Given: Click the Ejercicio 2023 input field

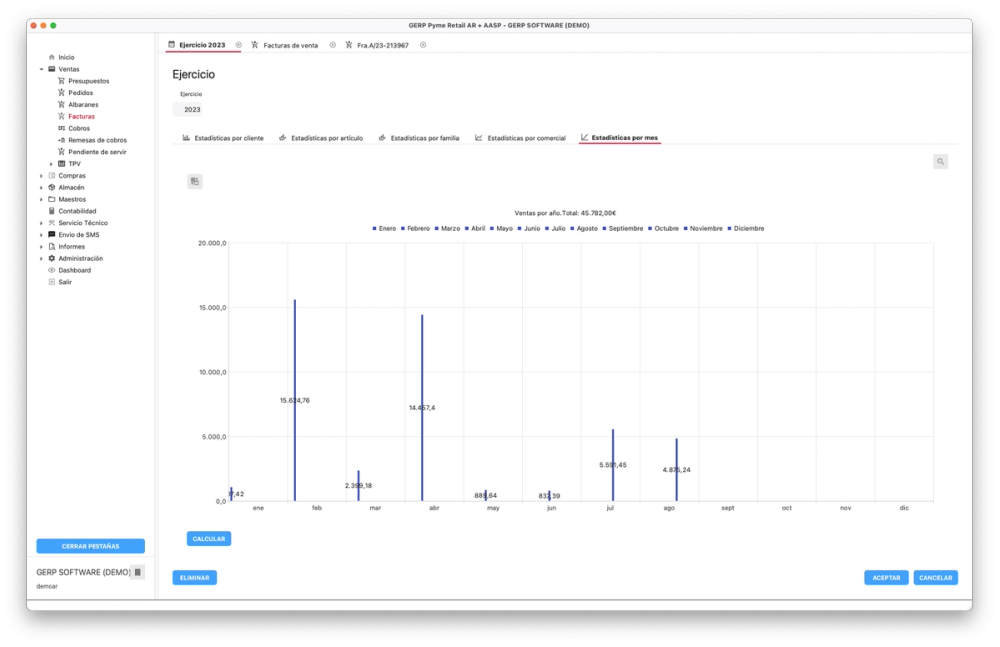Looking at the screenshot, I should pyautogui.click(x=188, y=110).
